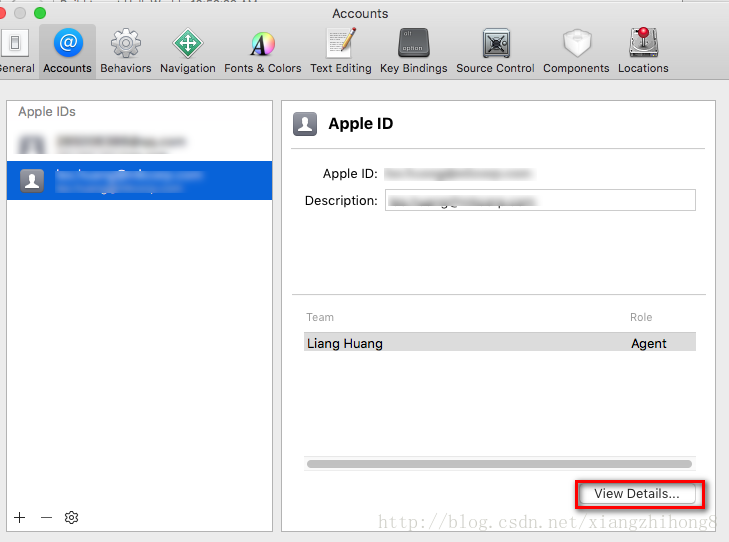
Task: Open the account actions gear menu
Action: (71, 517)
